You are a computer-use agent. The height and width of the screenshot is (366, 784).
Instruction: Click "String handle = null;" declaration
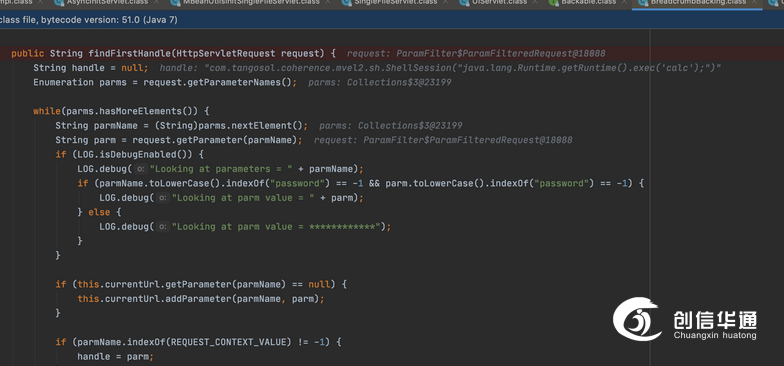(91, 68)
